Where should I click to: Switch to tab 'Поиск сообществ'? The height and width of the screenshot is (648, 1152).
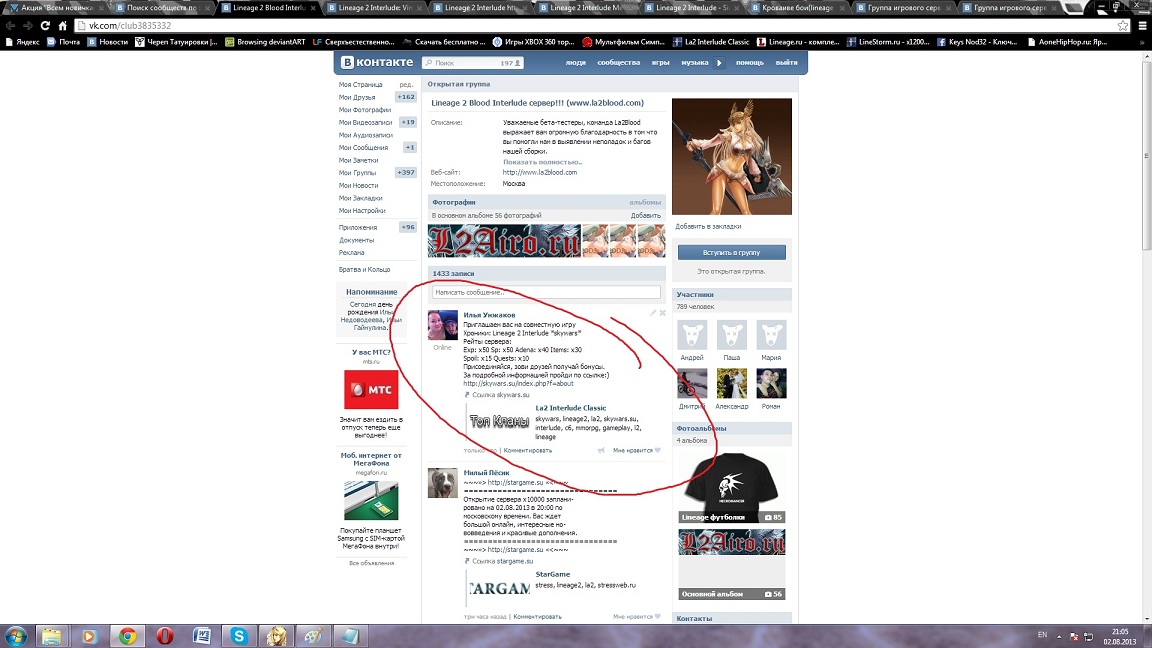161,7
